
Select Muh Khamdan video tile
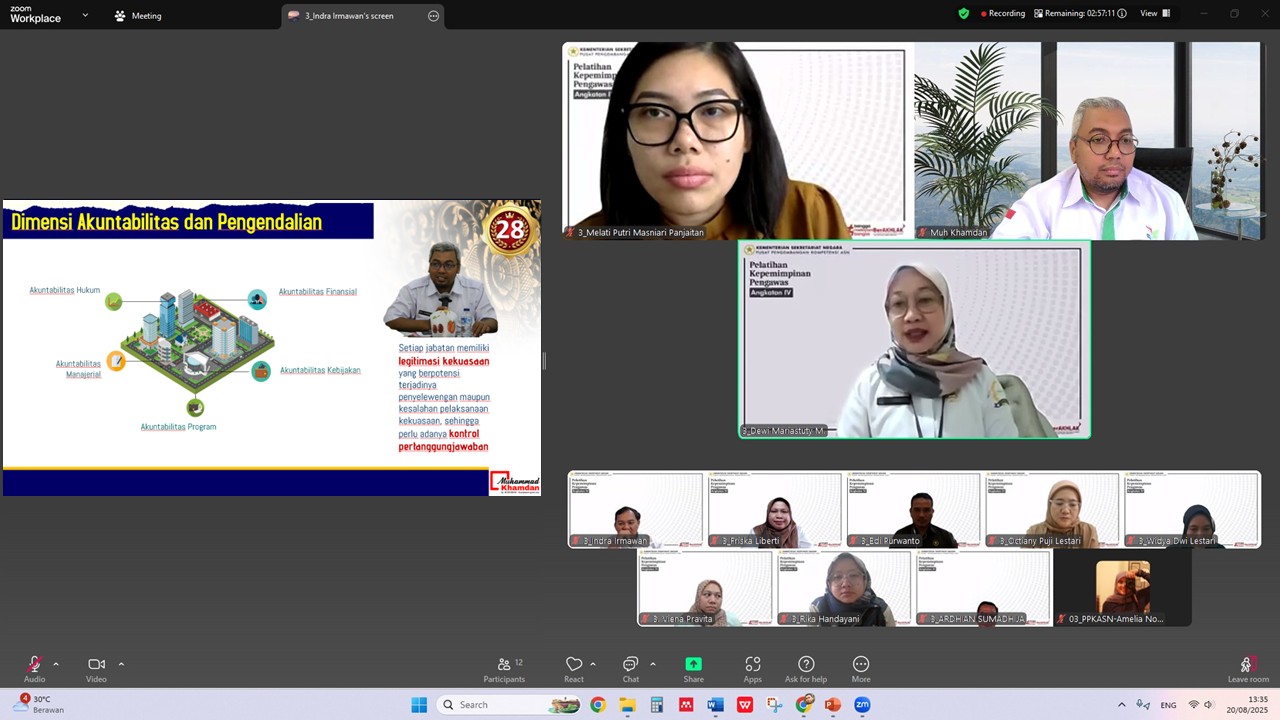[x=1089, y=141]
